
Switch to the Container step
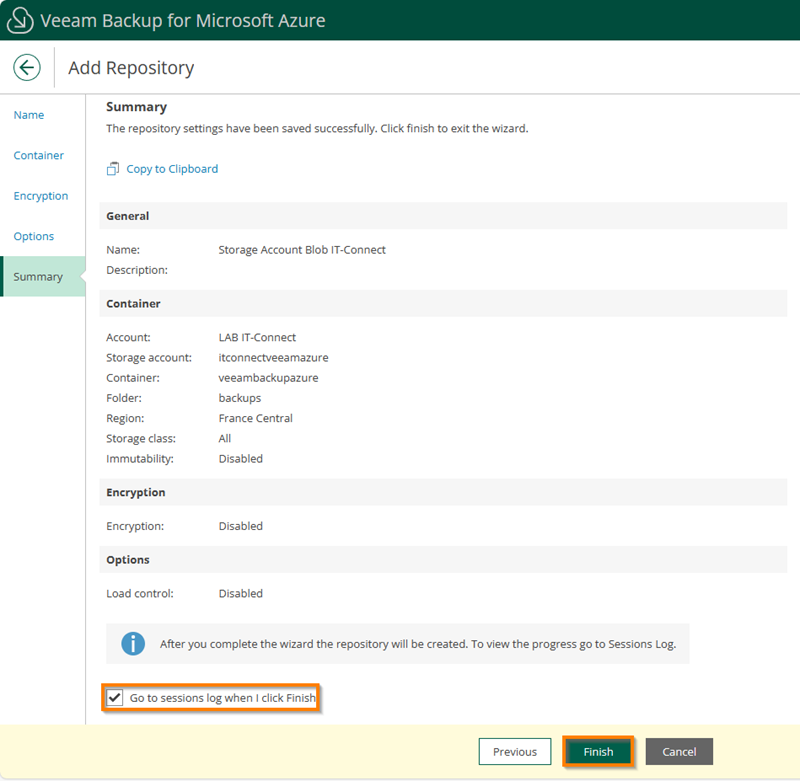point(38,156)
